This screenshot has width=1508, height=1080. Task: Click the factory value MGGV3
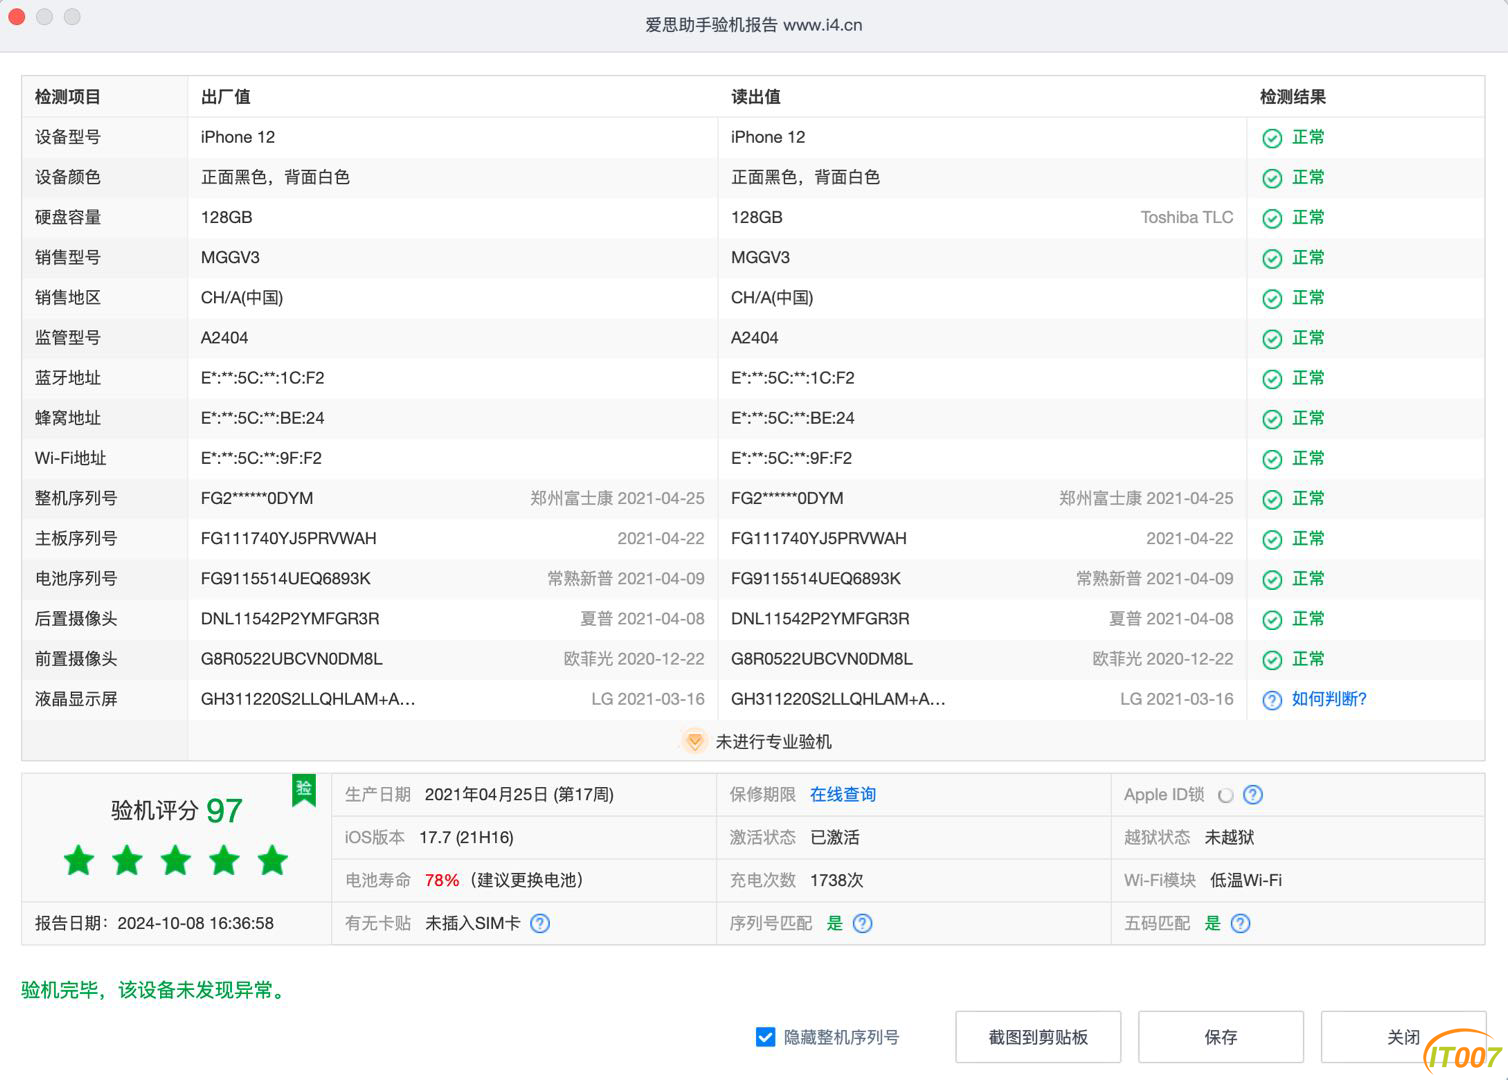point(230,257)
